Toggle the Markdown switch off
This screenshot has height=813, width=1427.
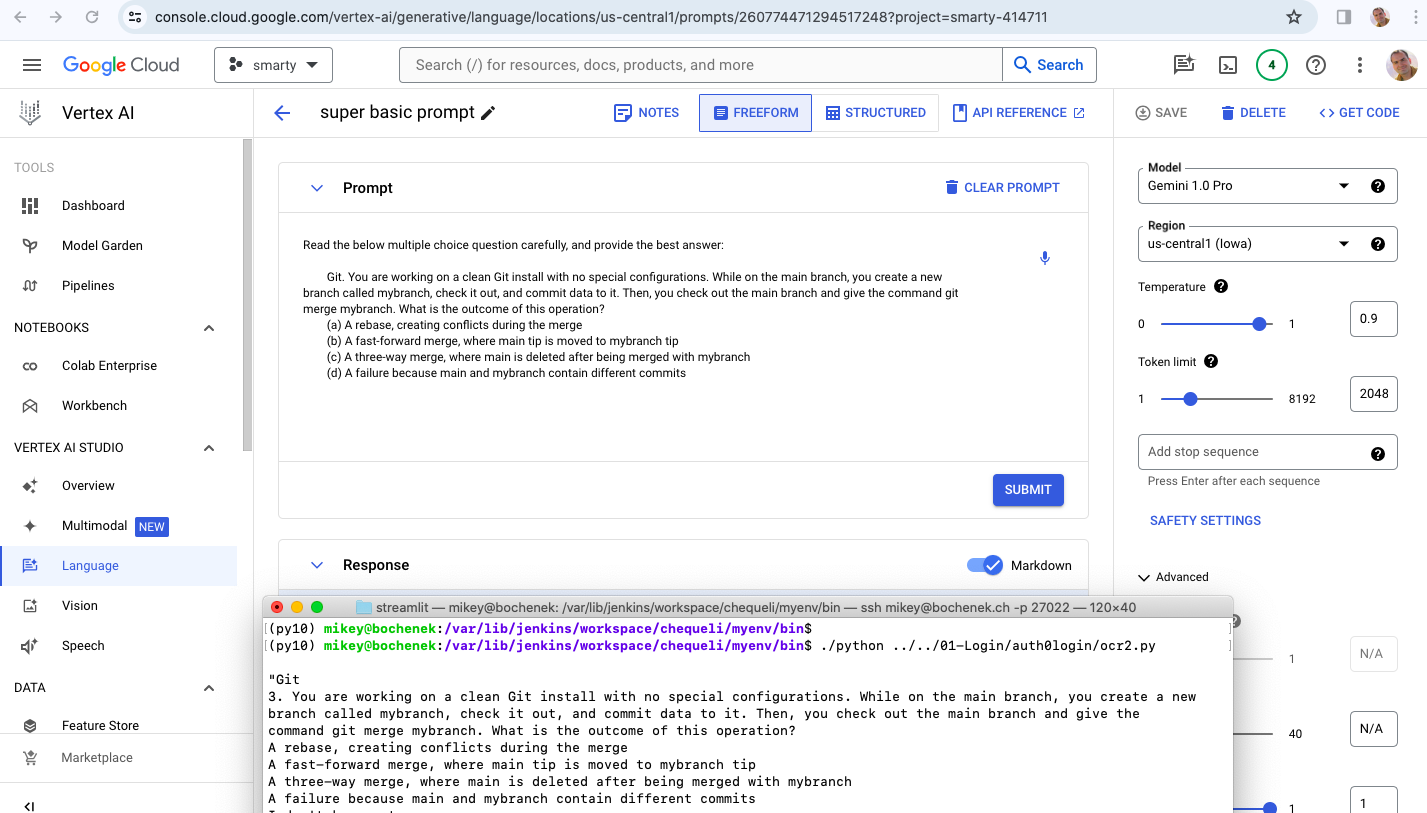(984, 565)
